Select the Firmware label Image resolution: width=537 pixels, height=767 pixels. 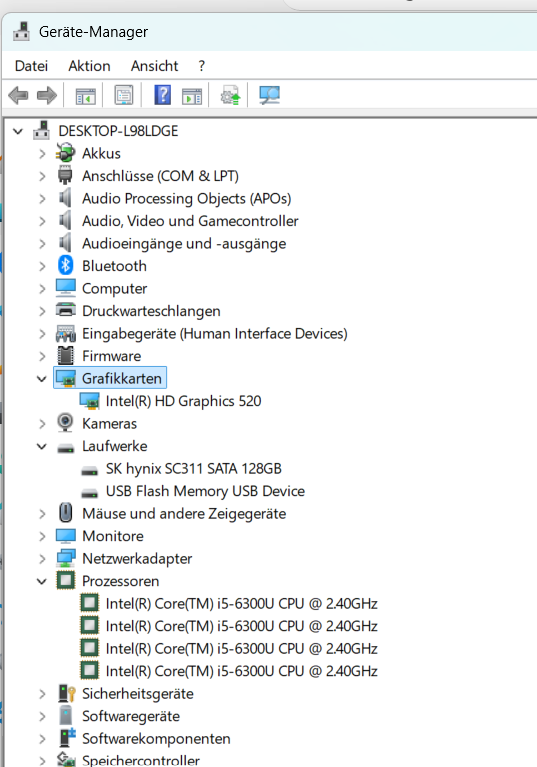[x=112, y=356]
